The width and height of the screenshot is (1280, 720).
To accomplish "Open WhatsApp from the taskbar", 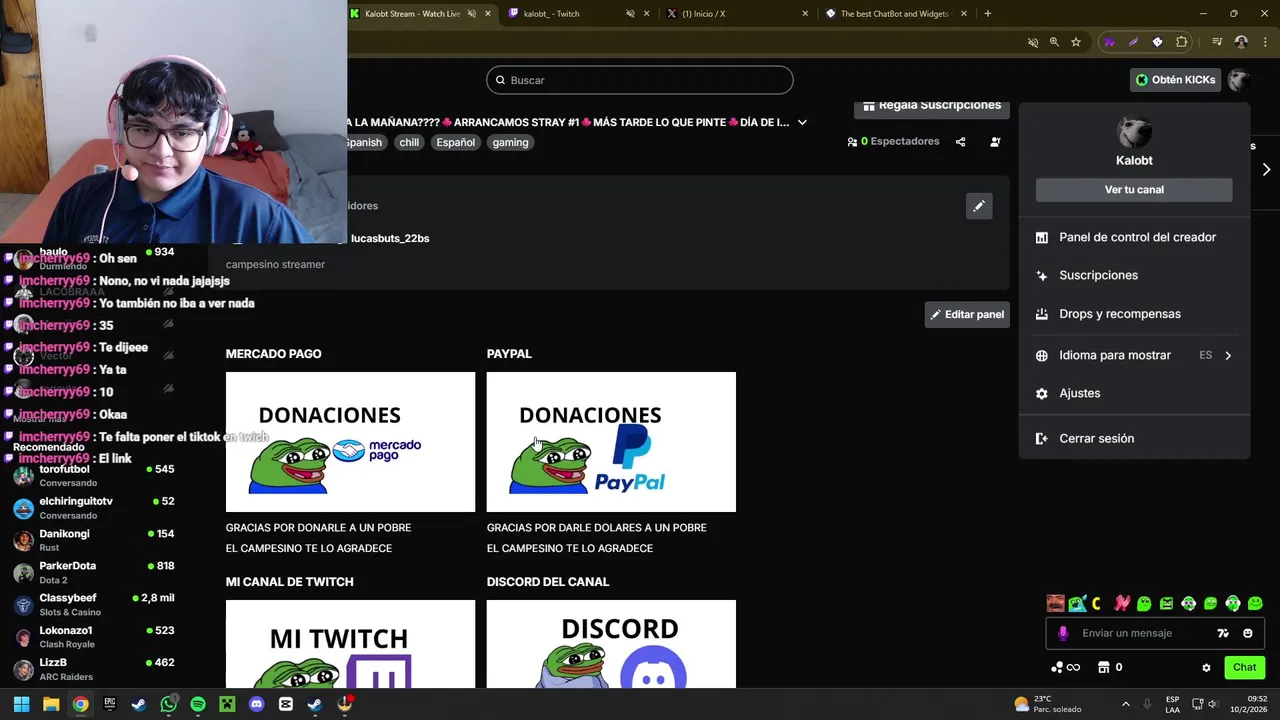I will [168, 704].
